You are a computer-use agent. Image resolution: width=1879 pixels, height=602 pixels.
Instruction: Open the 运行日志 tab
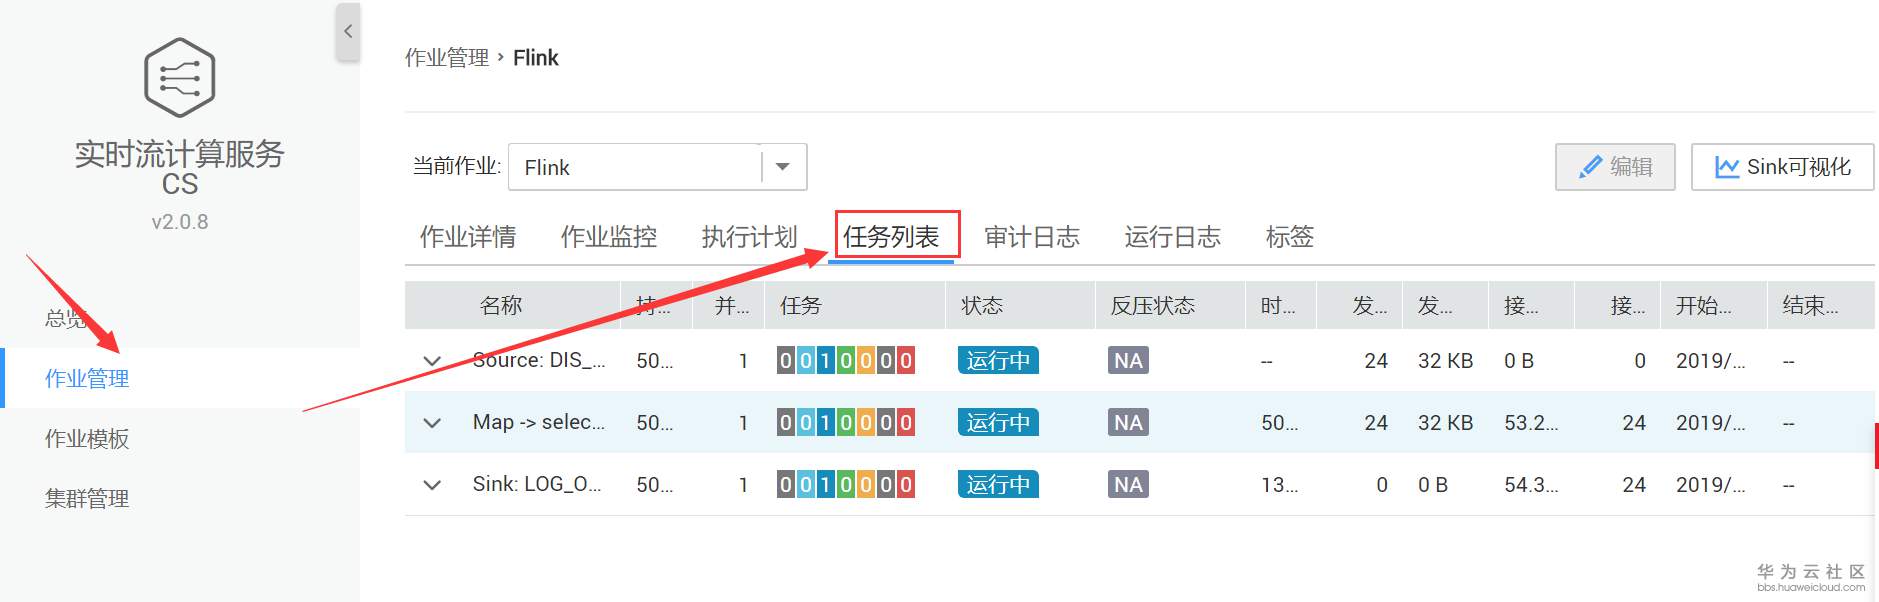(1173, 237)
